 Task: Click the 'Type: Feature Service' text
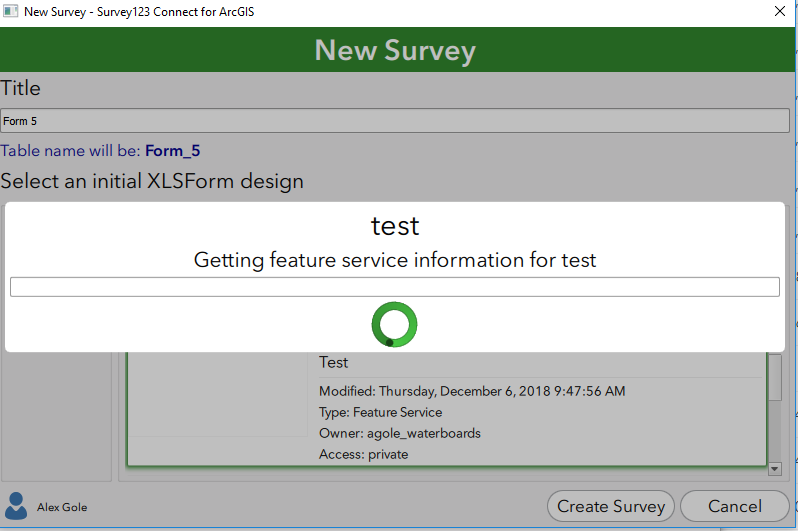click(x=380, y=412)
